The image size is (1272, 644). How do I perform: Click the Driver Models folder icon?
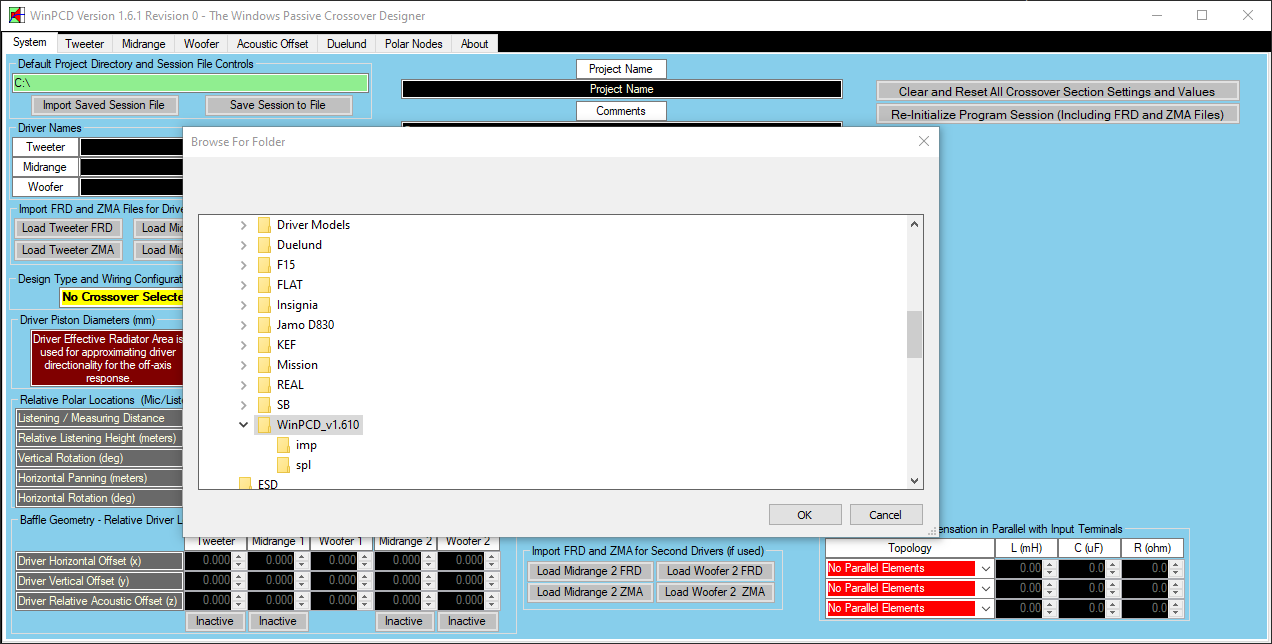tap(264, 225)
